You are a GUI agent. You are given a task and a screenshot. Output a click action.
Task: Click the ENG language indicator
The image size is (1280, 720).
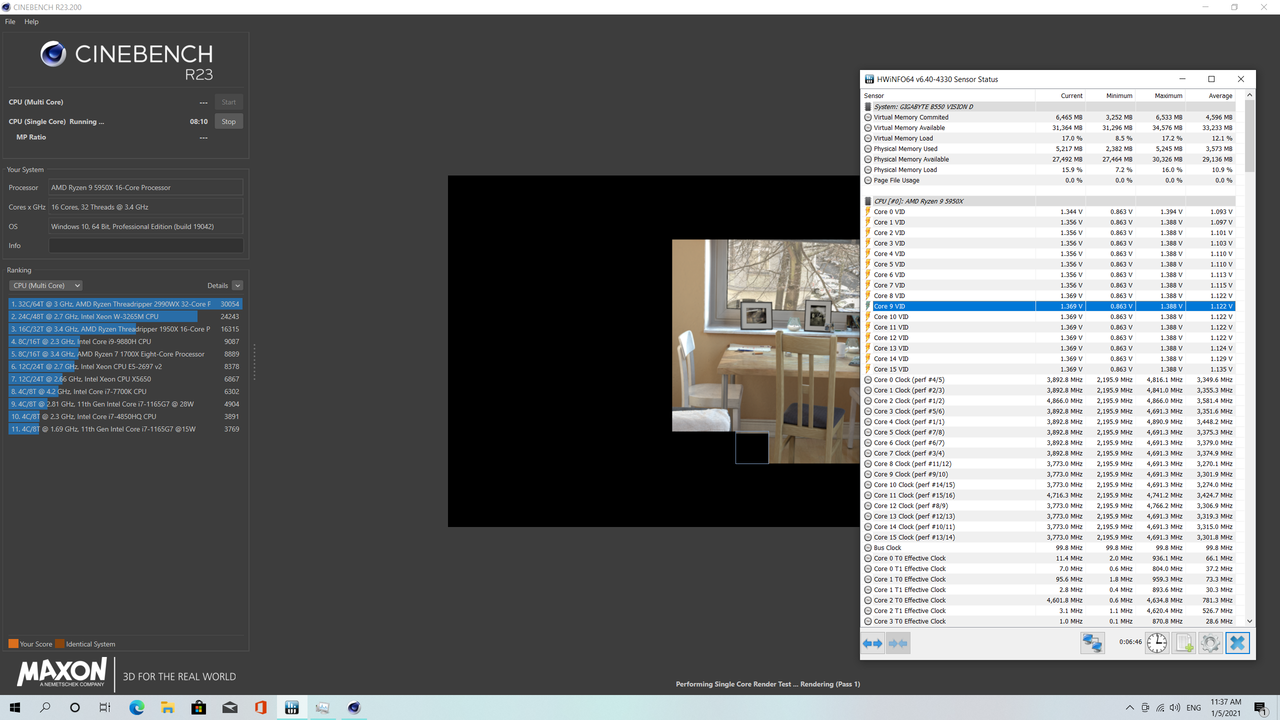coord(1193,707)
